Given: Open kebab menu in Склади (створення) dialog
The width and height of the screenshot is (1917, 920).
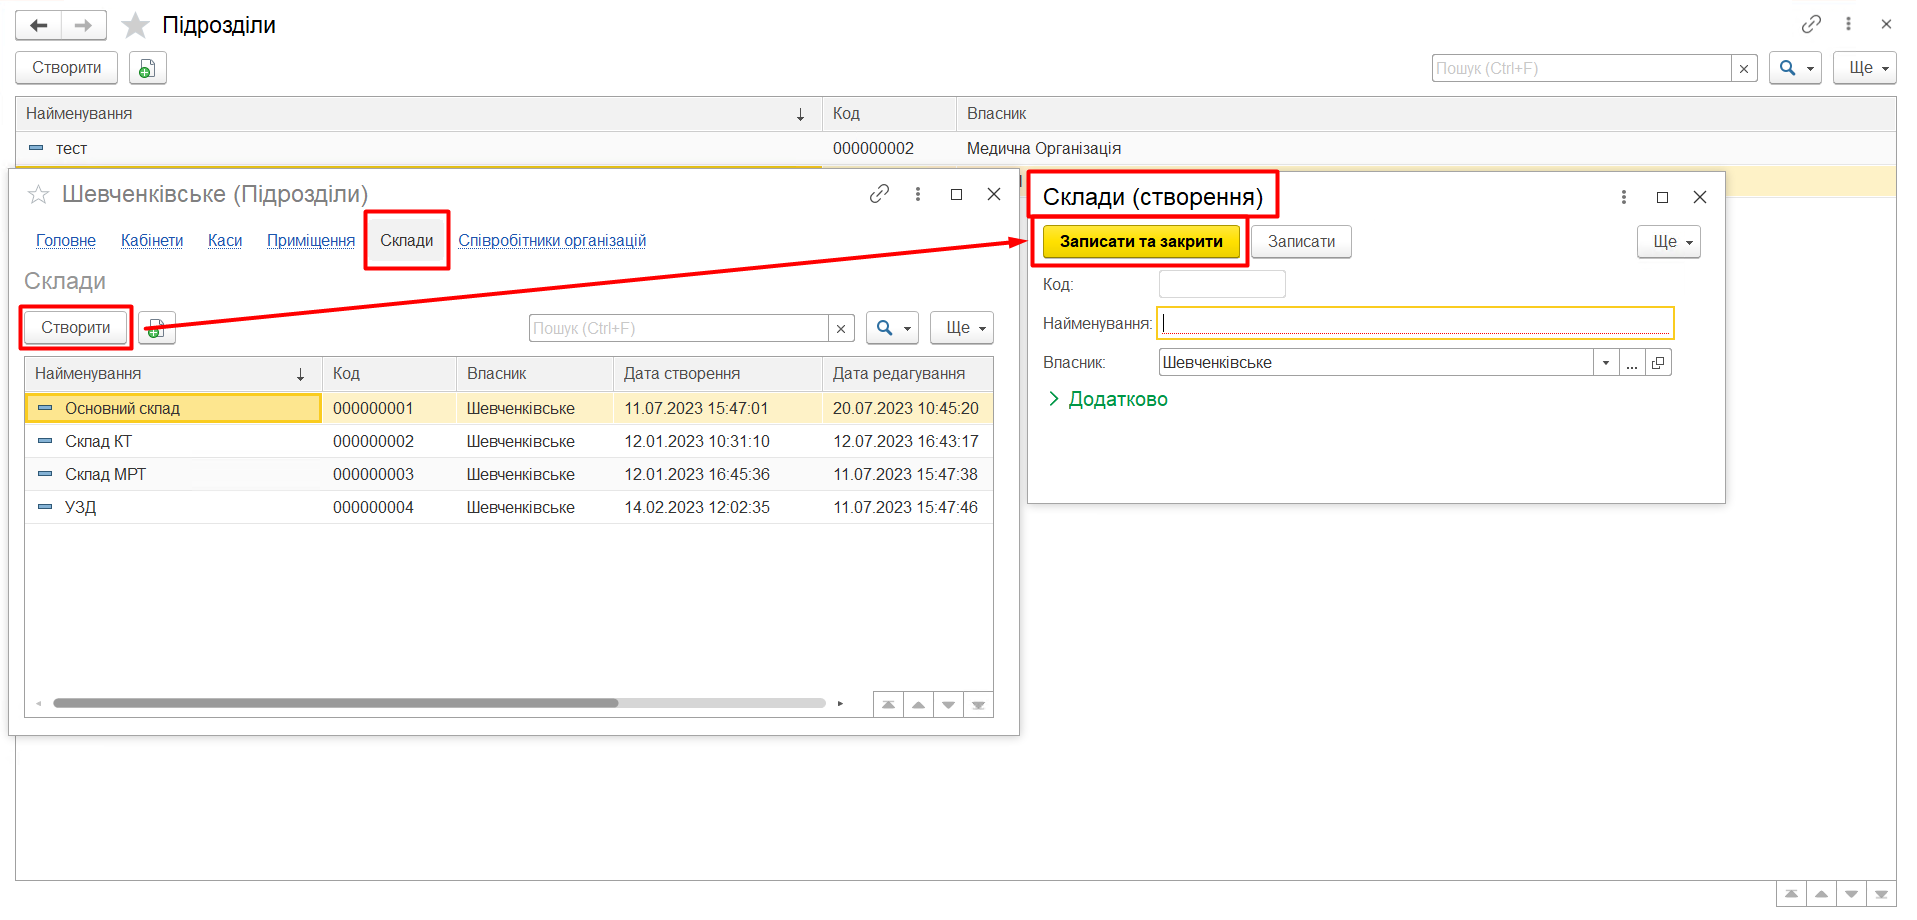Looking at the screenshot, I should (1623, 197).
